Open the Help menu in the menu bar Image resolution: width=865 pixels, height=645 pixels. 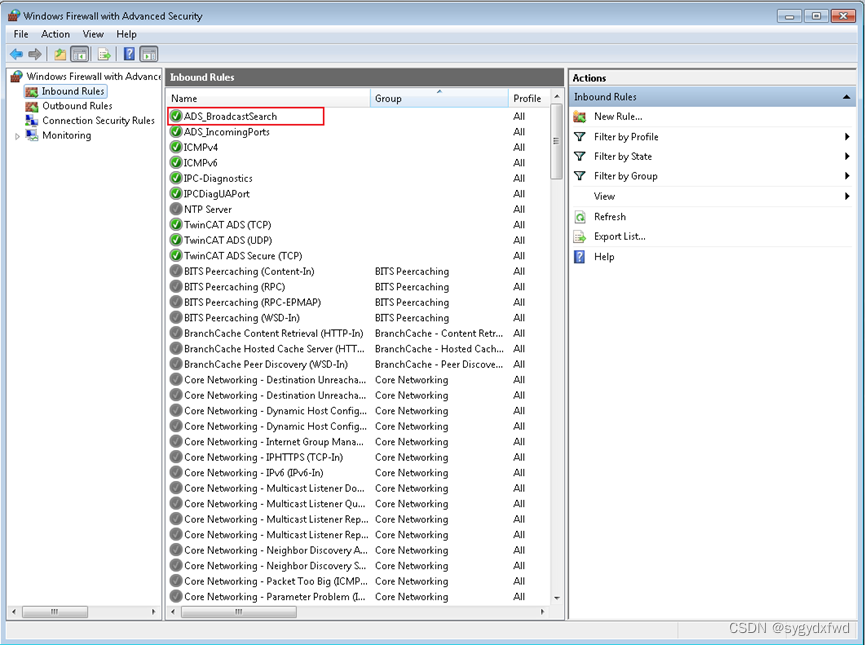pyautogui.click(x=126, y=34)
